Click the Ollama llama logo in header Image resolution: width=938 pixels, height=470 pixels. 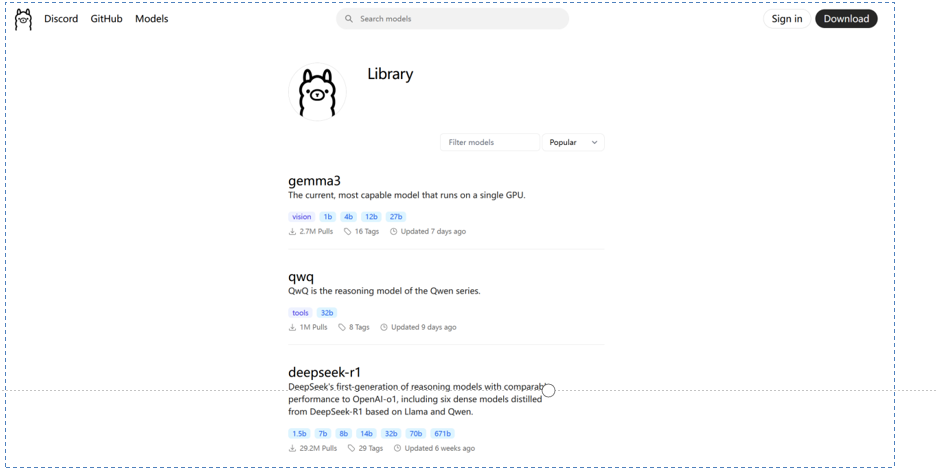pyautogui.click(x=23, y=19)
